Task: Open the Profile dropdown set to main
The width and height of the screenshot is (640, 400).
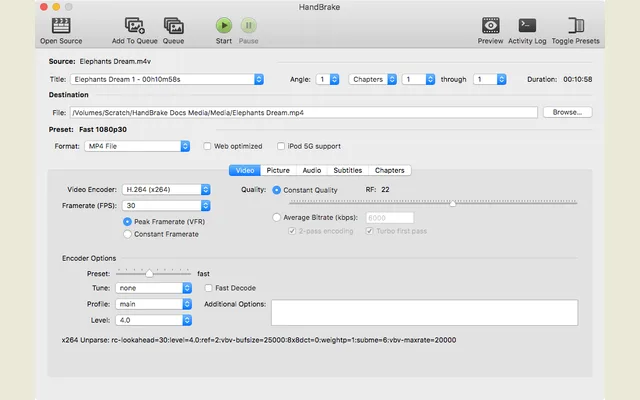Action: click(153, 304)
